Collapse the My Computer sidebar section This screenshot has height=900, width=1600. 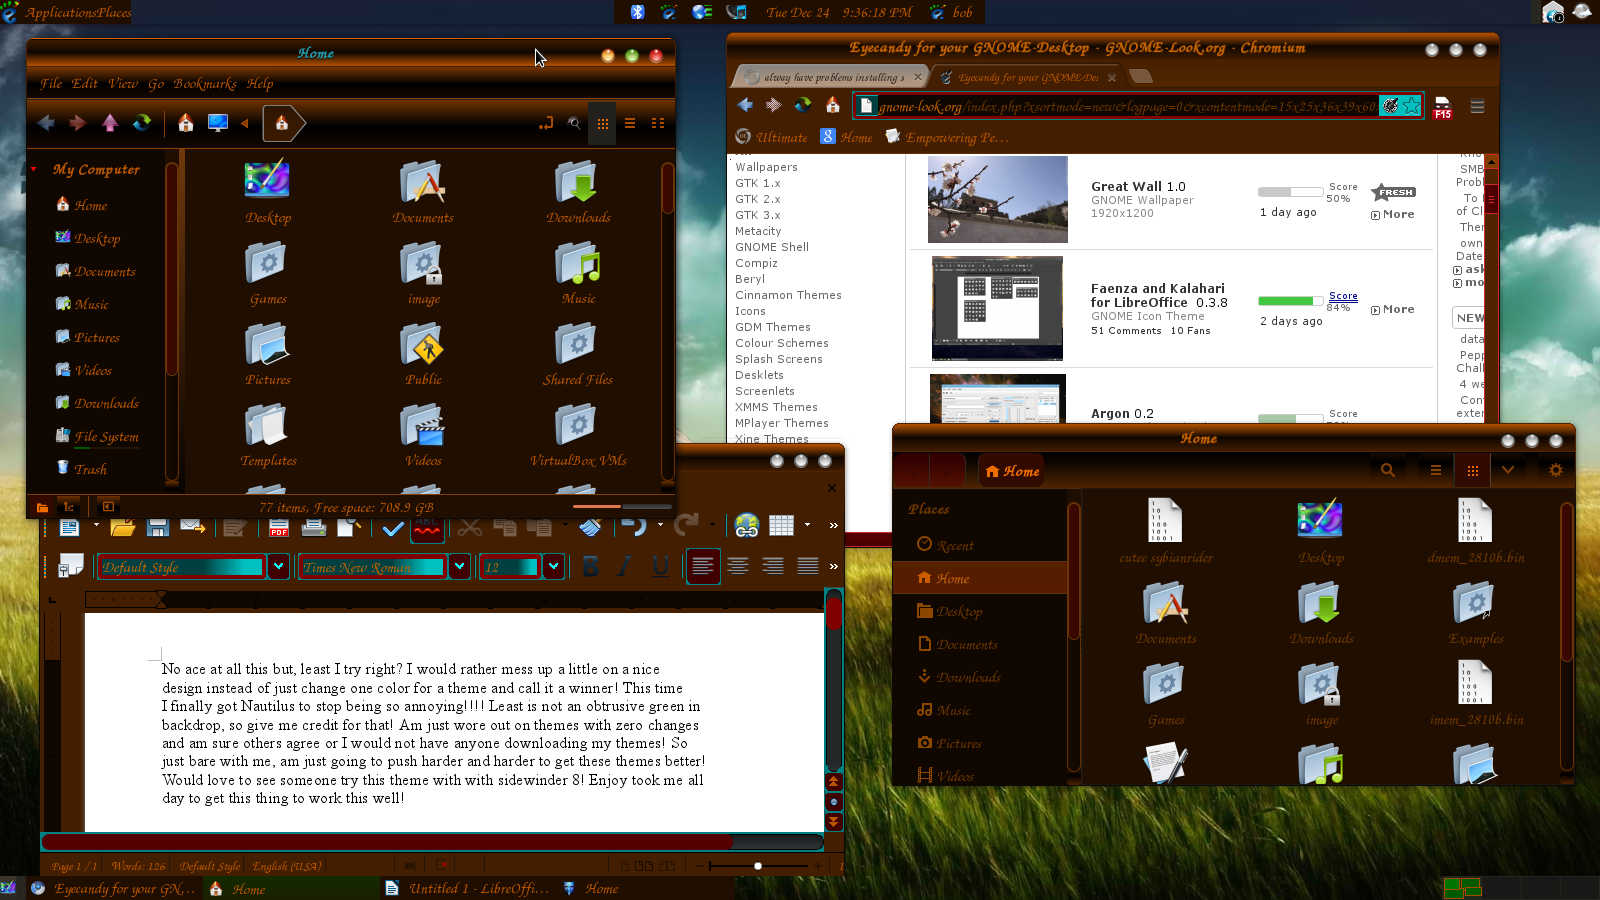[34, 170]
